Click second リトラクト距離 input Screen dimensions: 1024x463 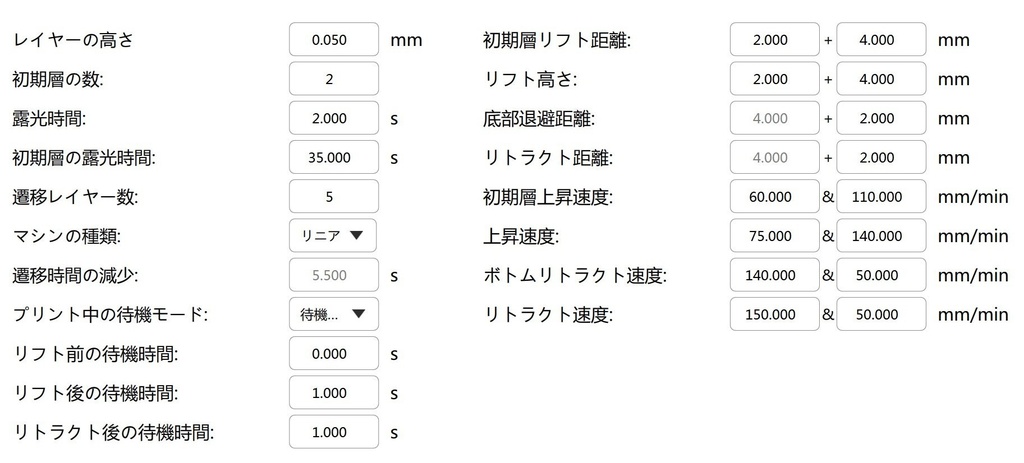[x=881, y=157]
